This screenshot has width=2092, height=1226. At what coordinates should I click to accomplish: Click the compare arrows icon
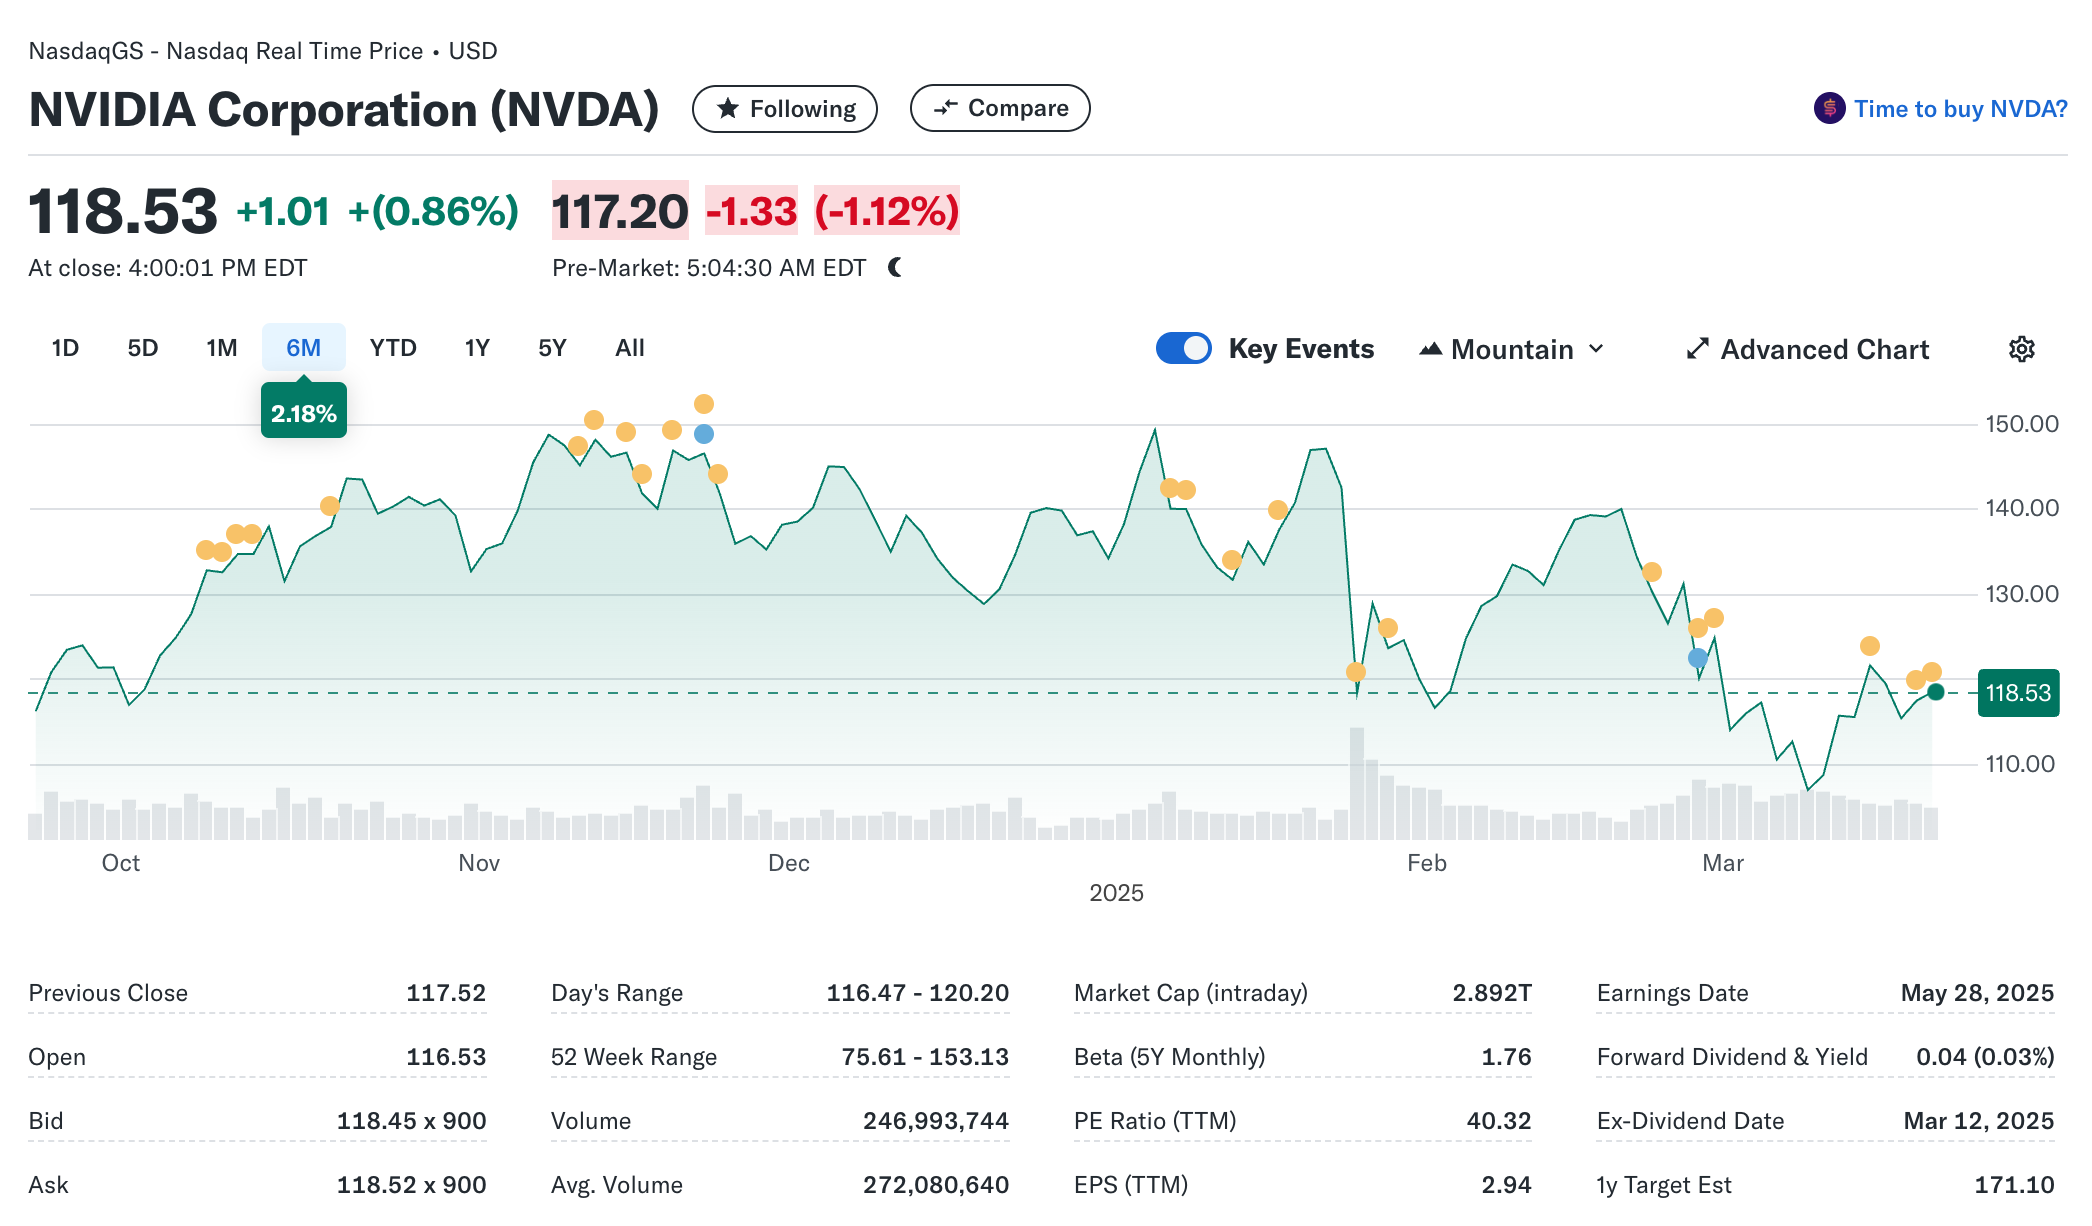(945, 108)
